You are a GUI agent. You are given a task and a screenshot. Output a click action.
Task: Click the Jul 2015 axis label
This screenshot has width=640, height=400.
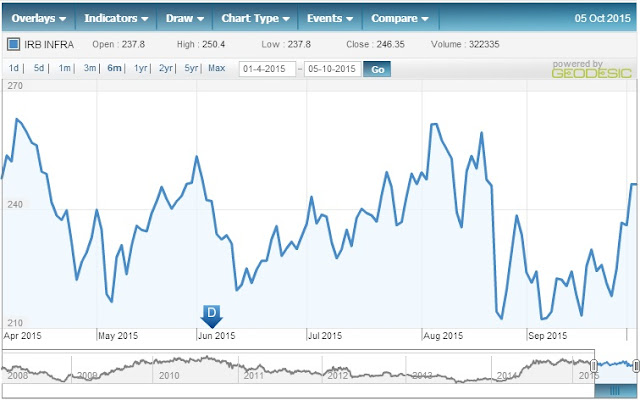pos(325,336)
